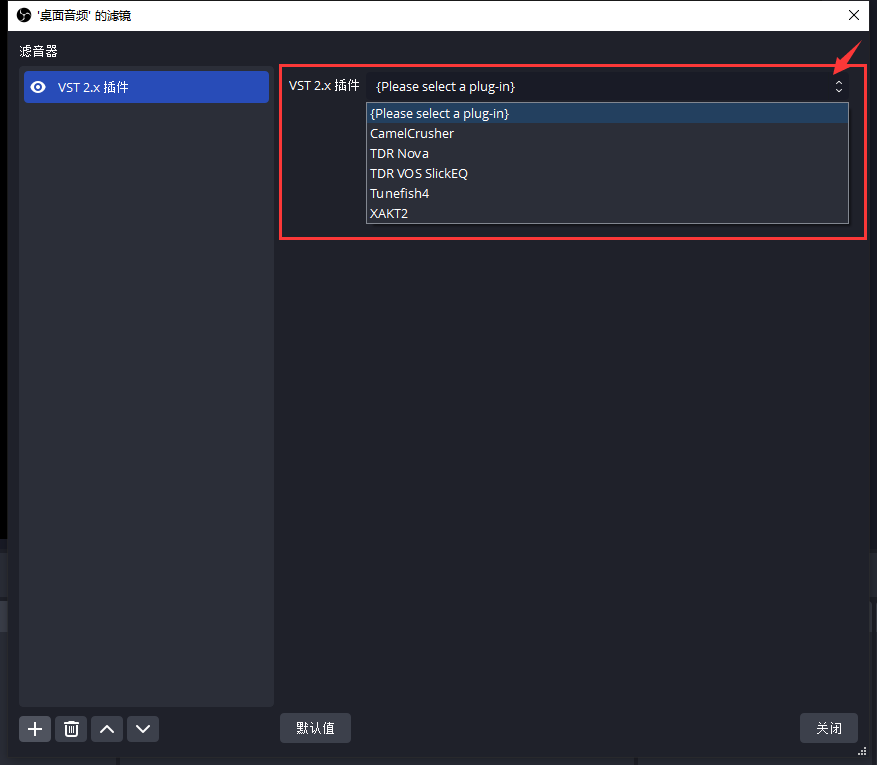Click the OBS logo in the title bar

[x=24, y=15]
